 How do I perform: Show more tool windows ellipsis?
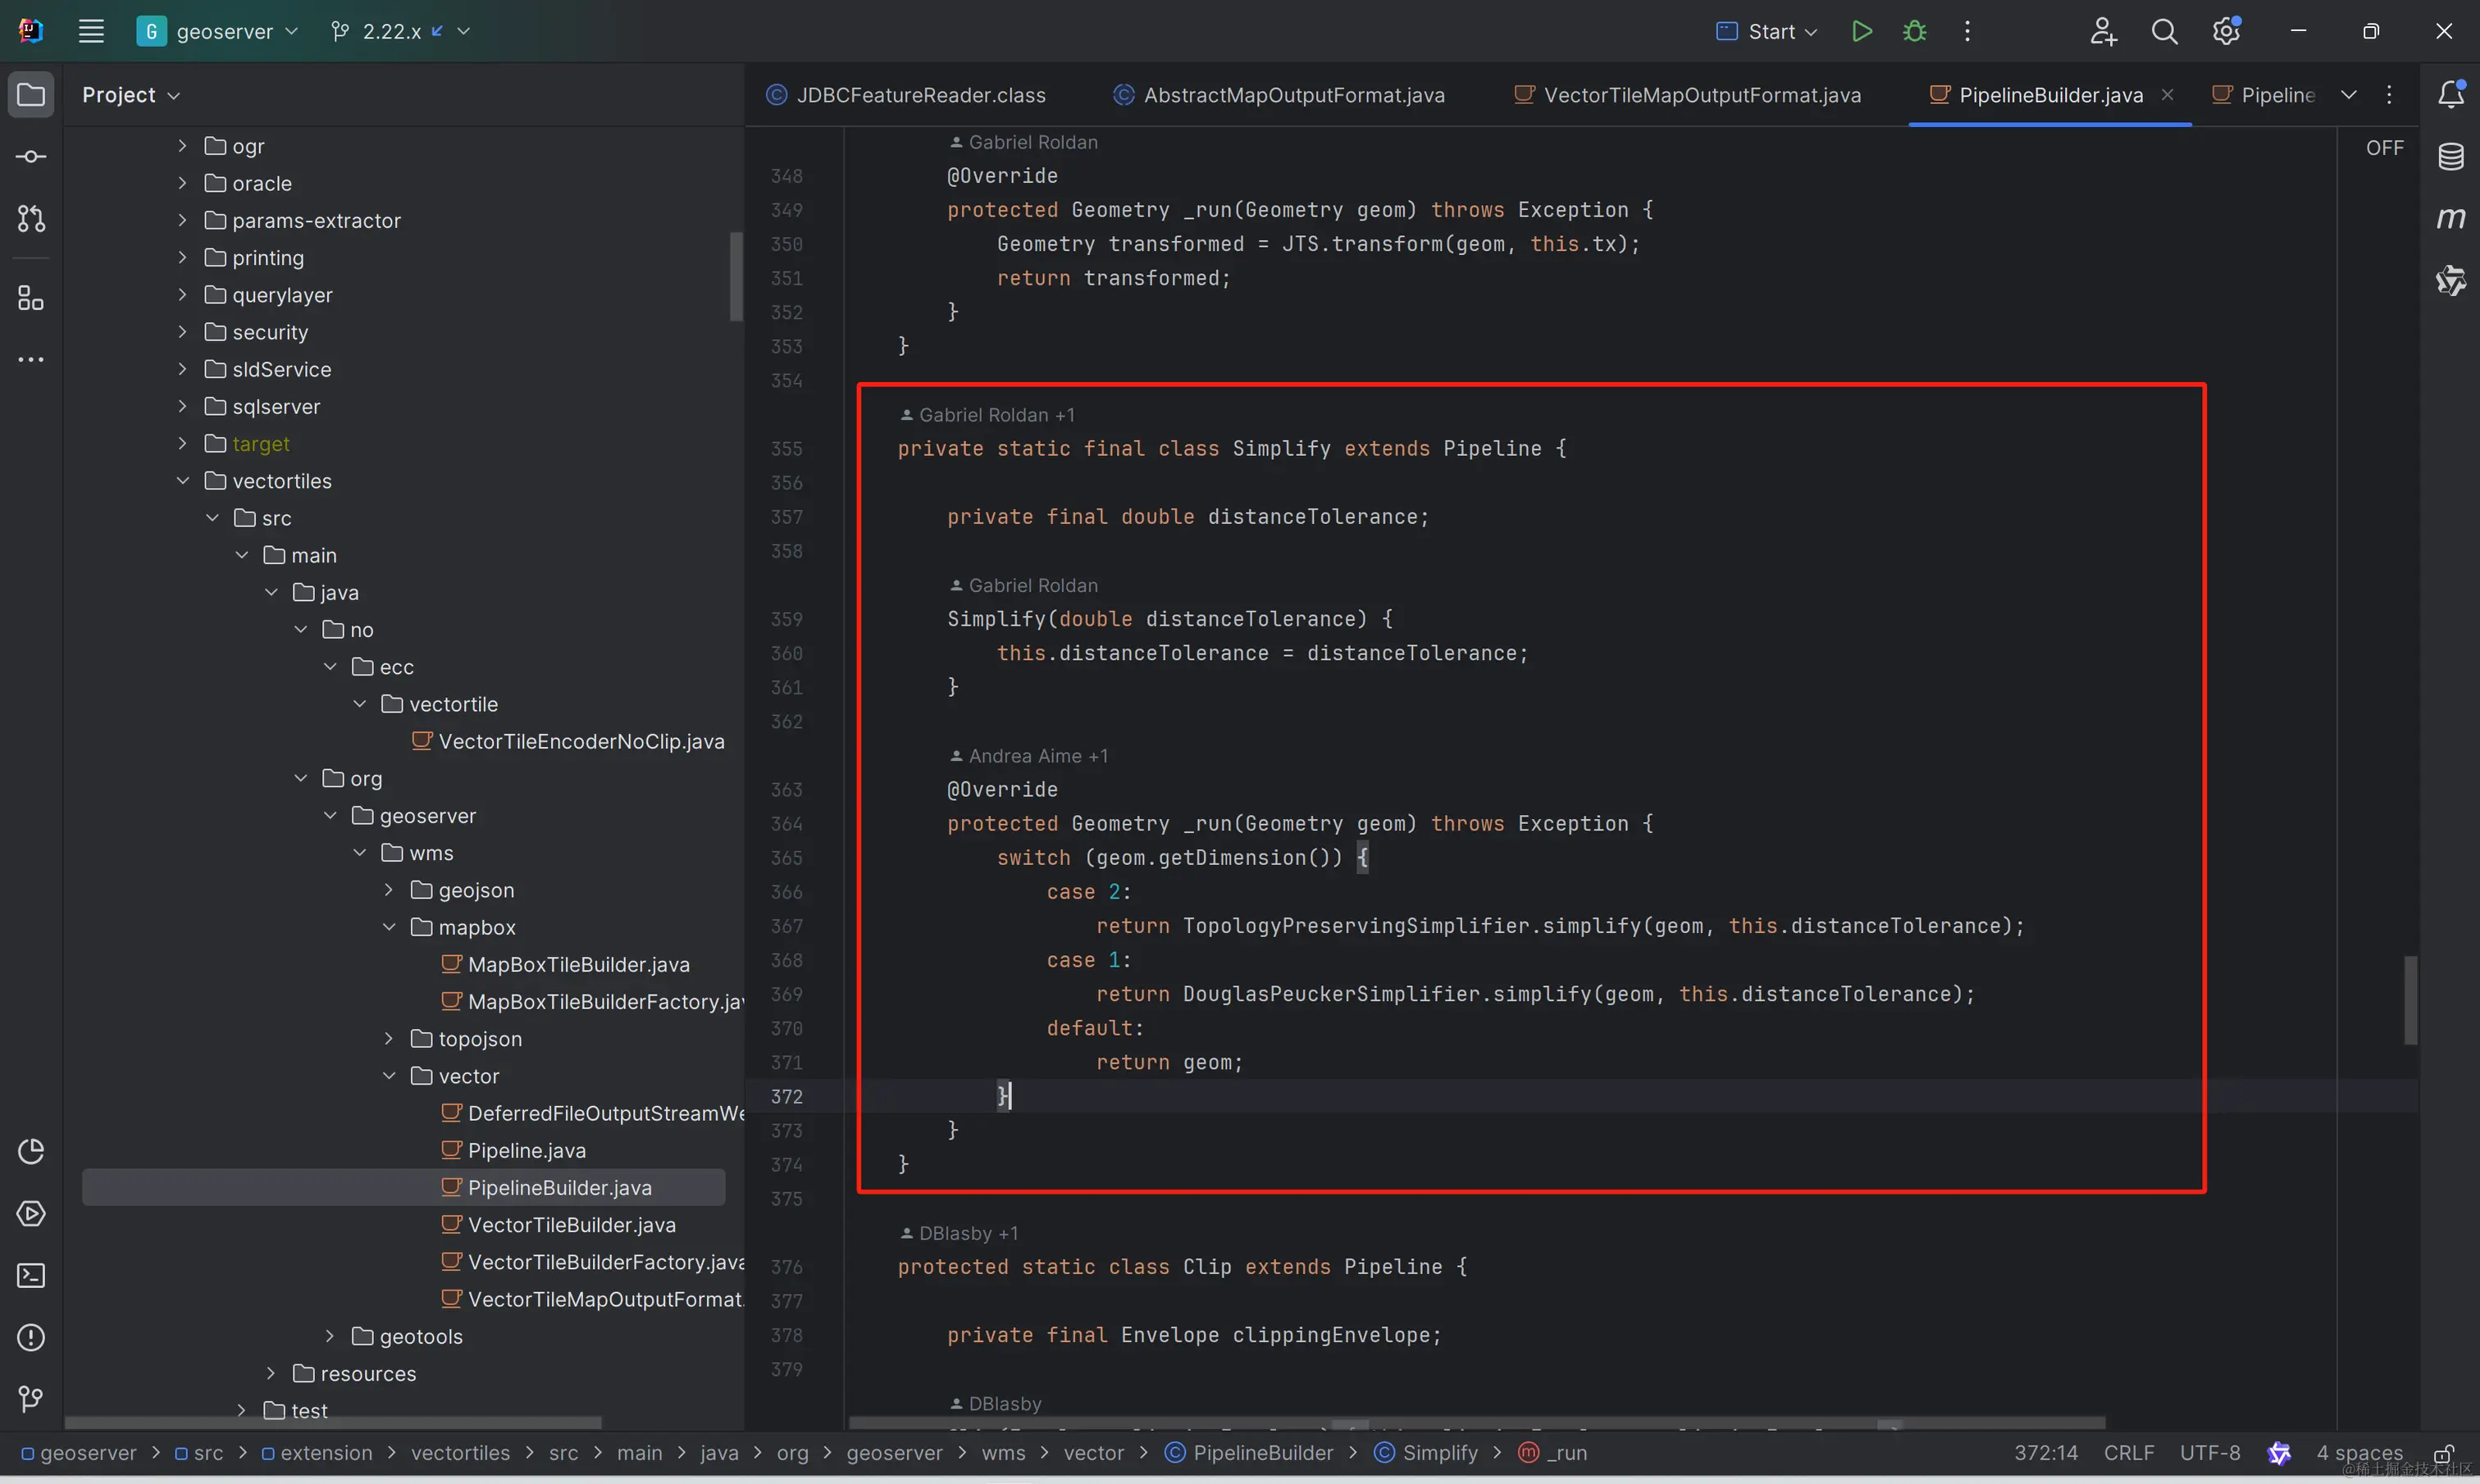tap(31, 360)
